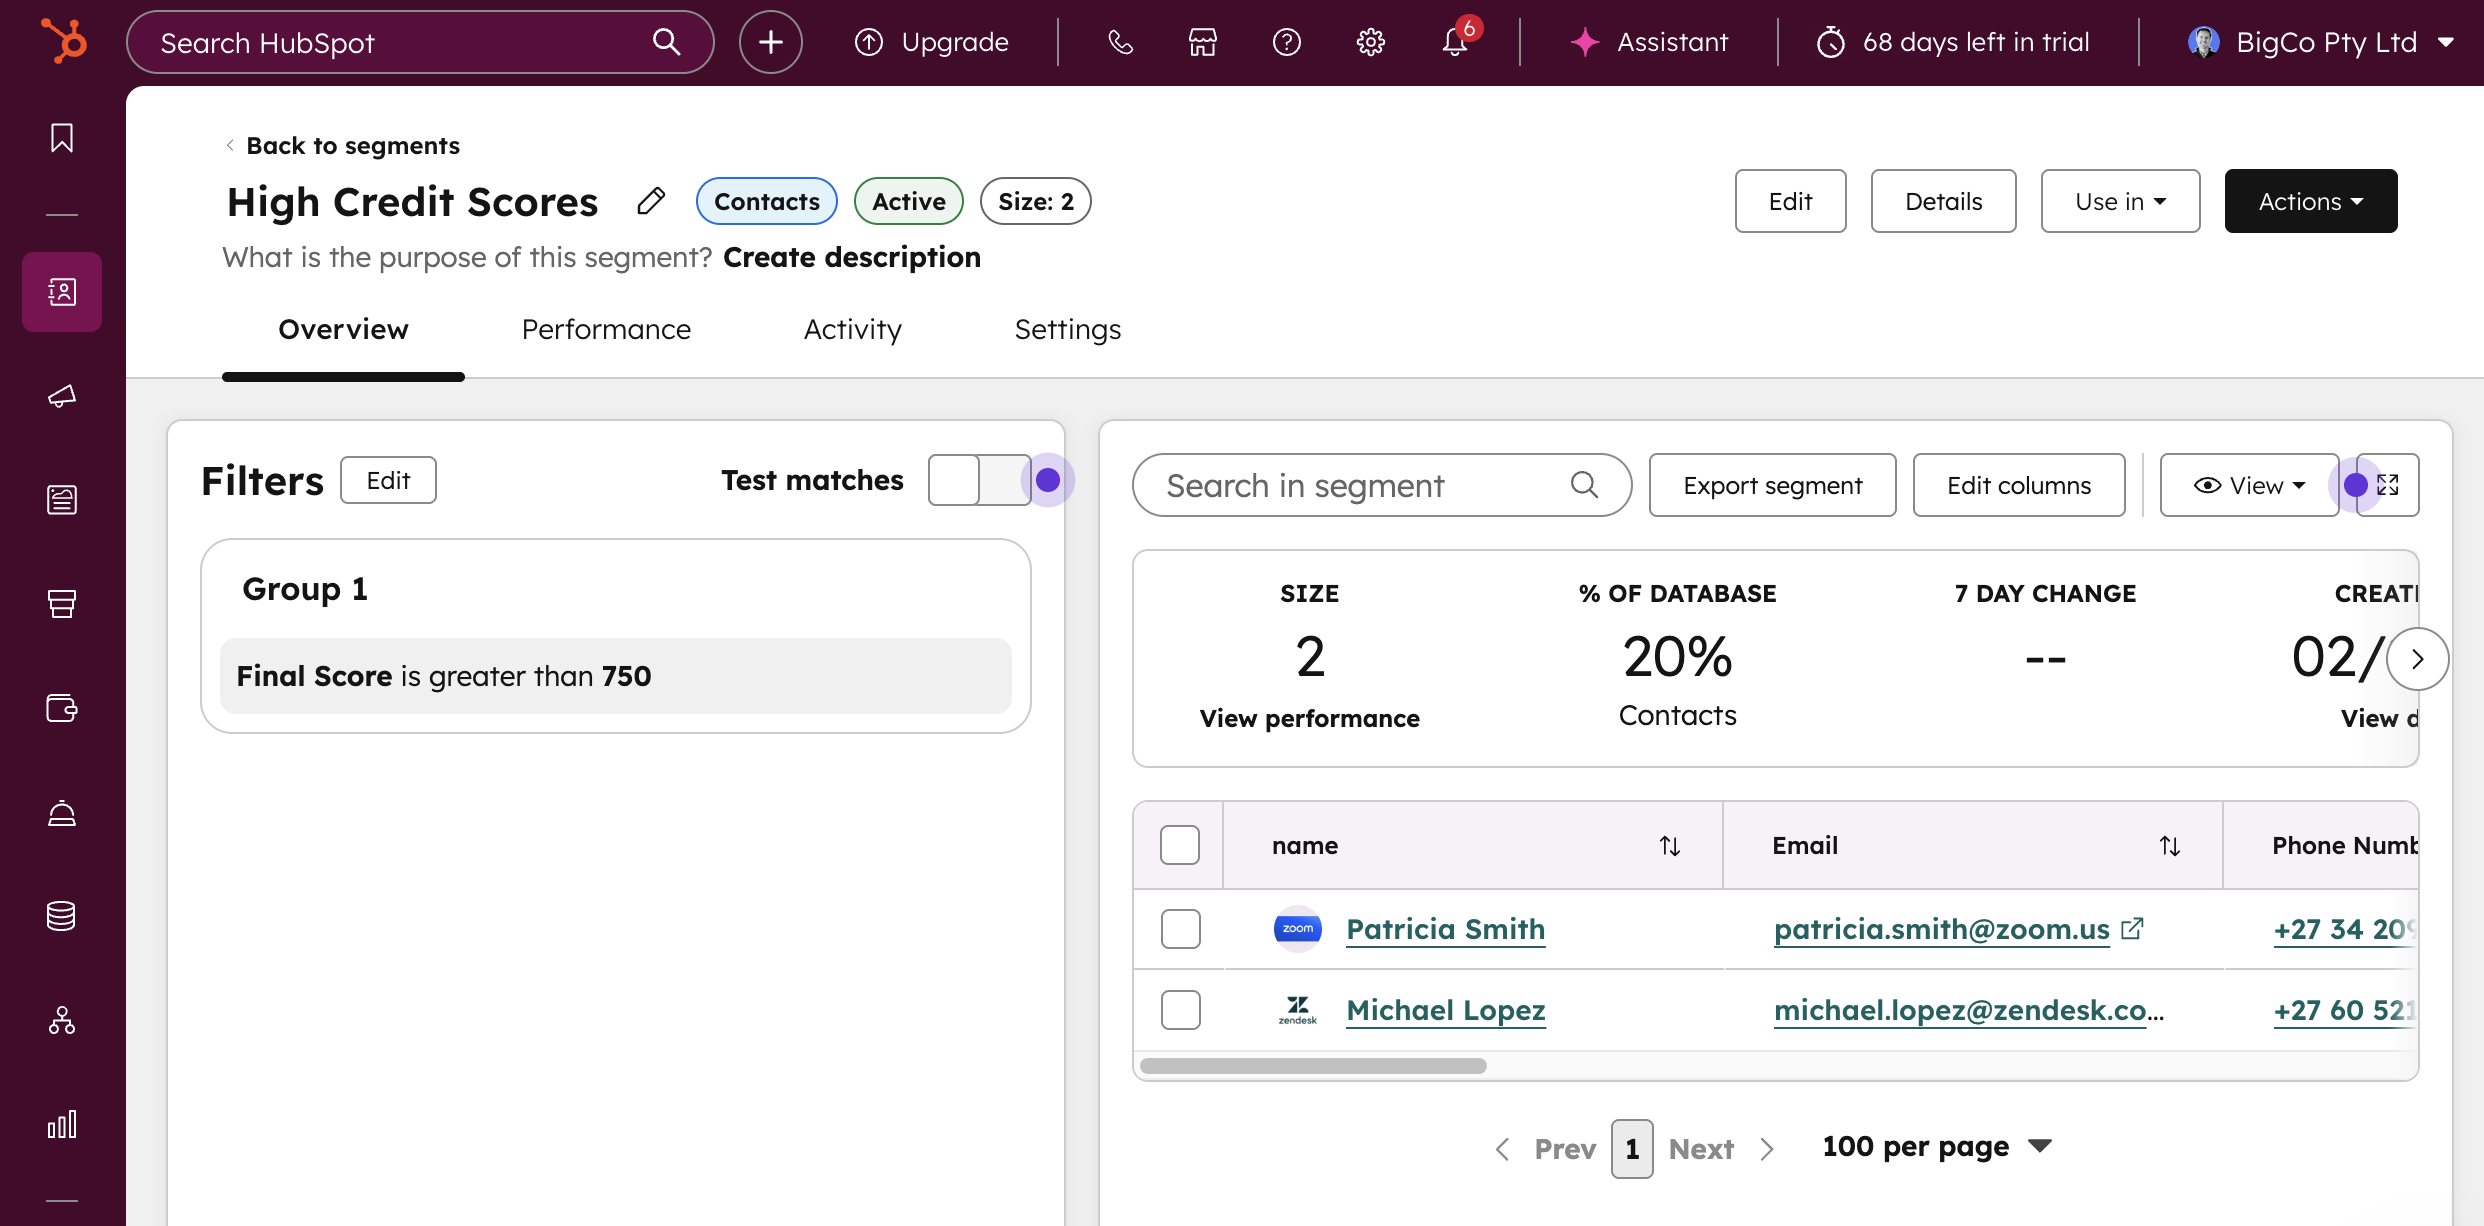Open the Commerce wallet icon in sidebar
The height and width of the screenshot is (1226, 2484).
click(61, 709)
